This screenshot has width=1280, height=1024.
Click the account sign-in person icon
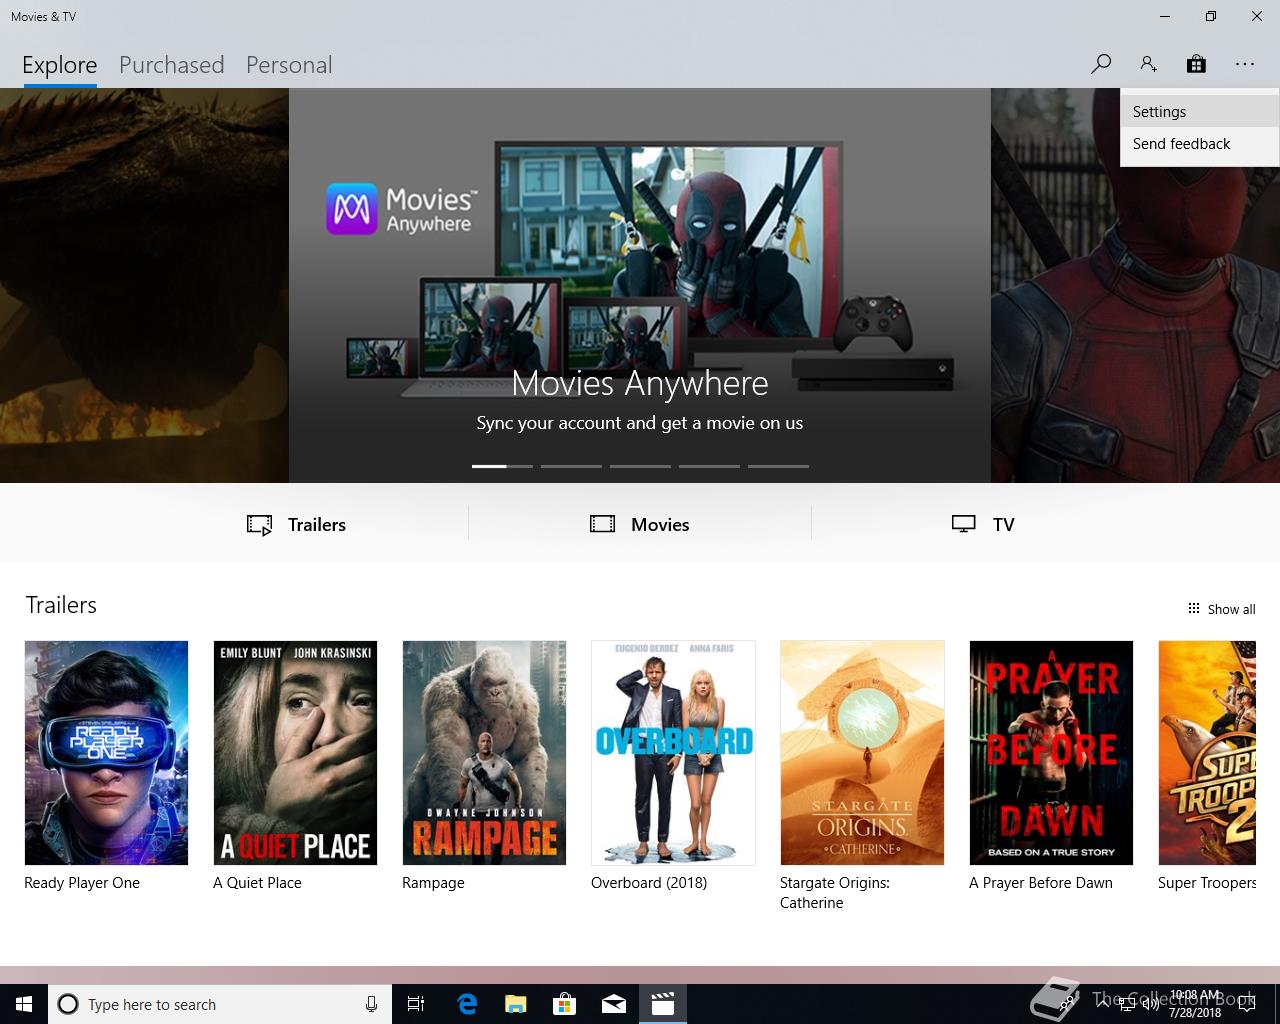[x=1148, y=64]
